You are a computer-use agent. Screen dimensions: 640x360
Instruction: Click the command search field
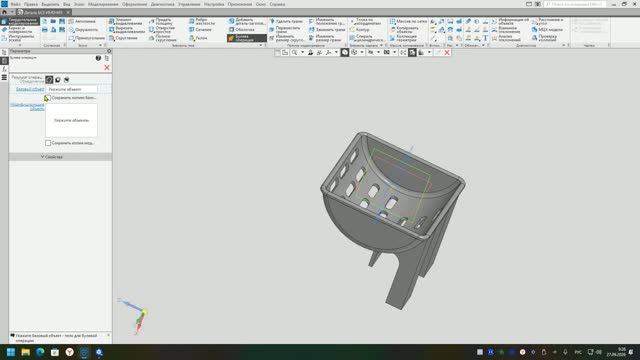(575, 4)
